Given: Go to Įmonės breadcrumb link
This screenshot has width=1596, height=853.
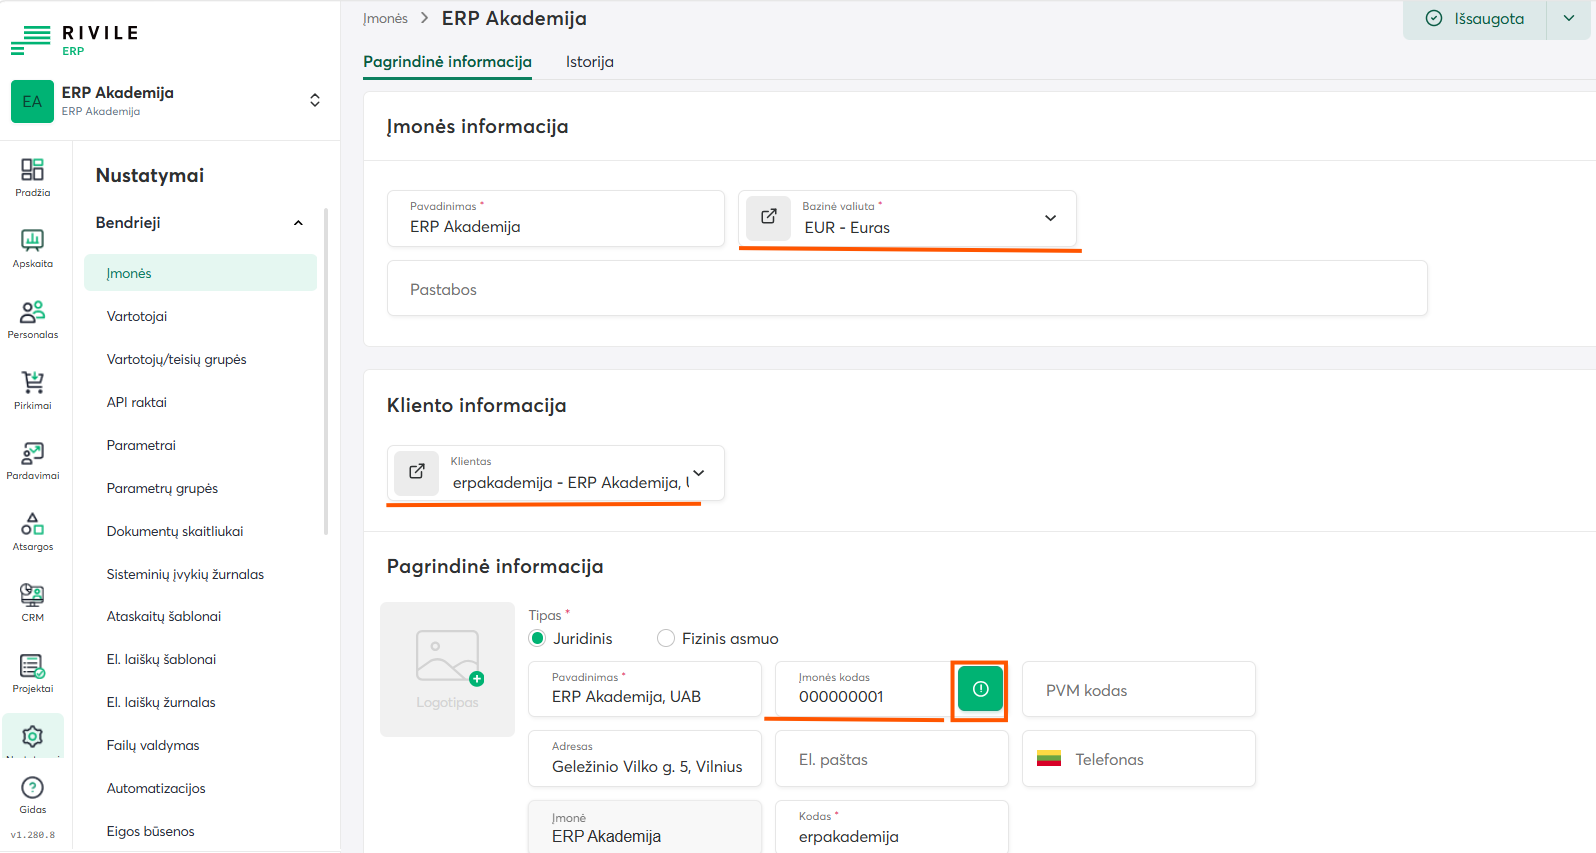Looking at the screenshot, I should [x=385, y=19].
